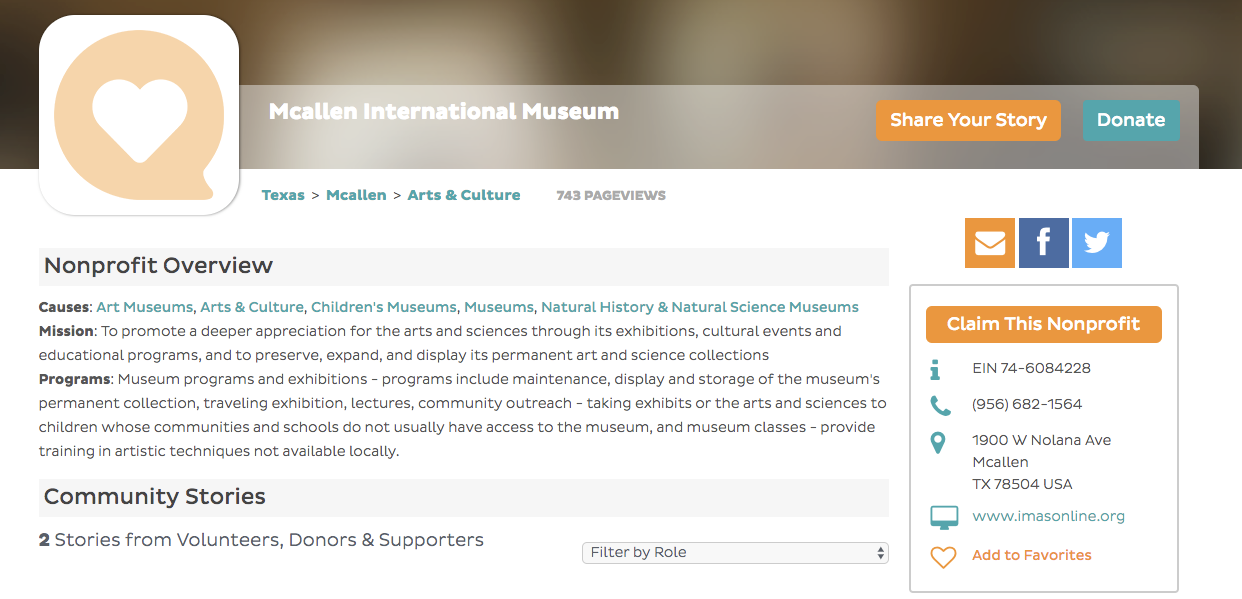Open the Art Museums cause link
This screenshot has width=1242, height=599.
144,307
